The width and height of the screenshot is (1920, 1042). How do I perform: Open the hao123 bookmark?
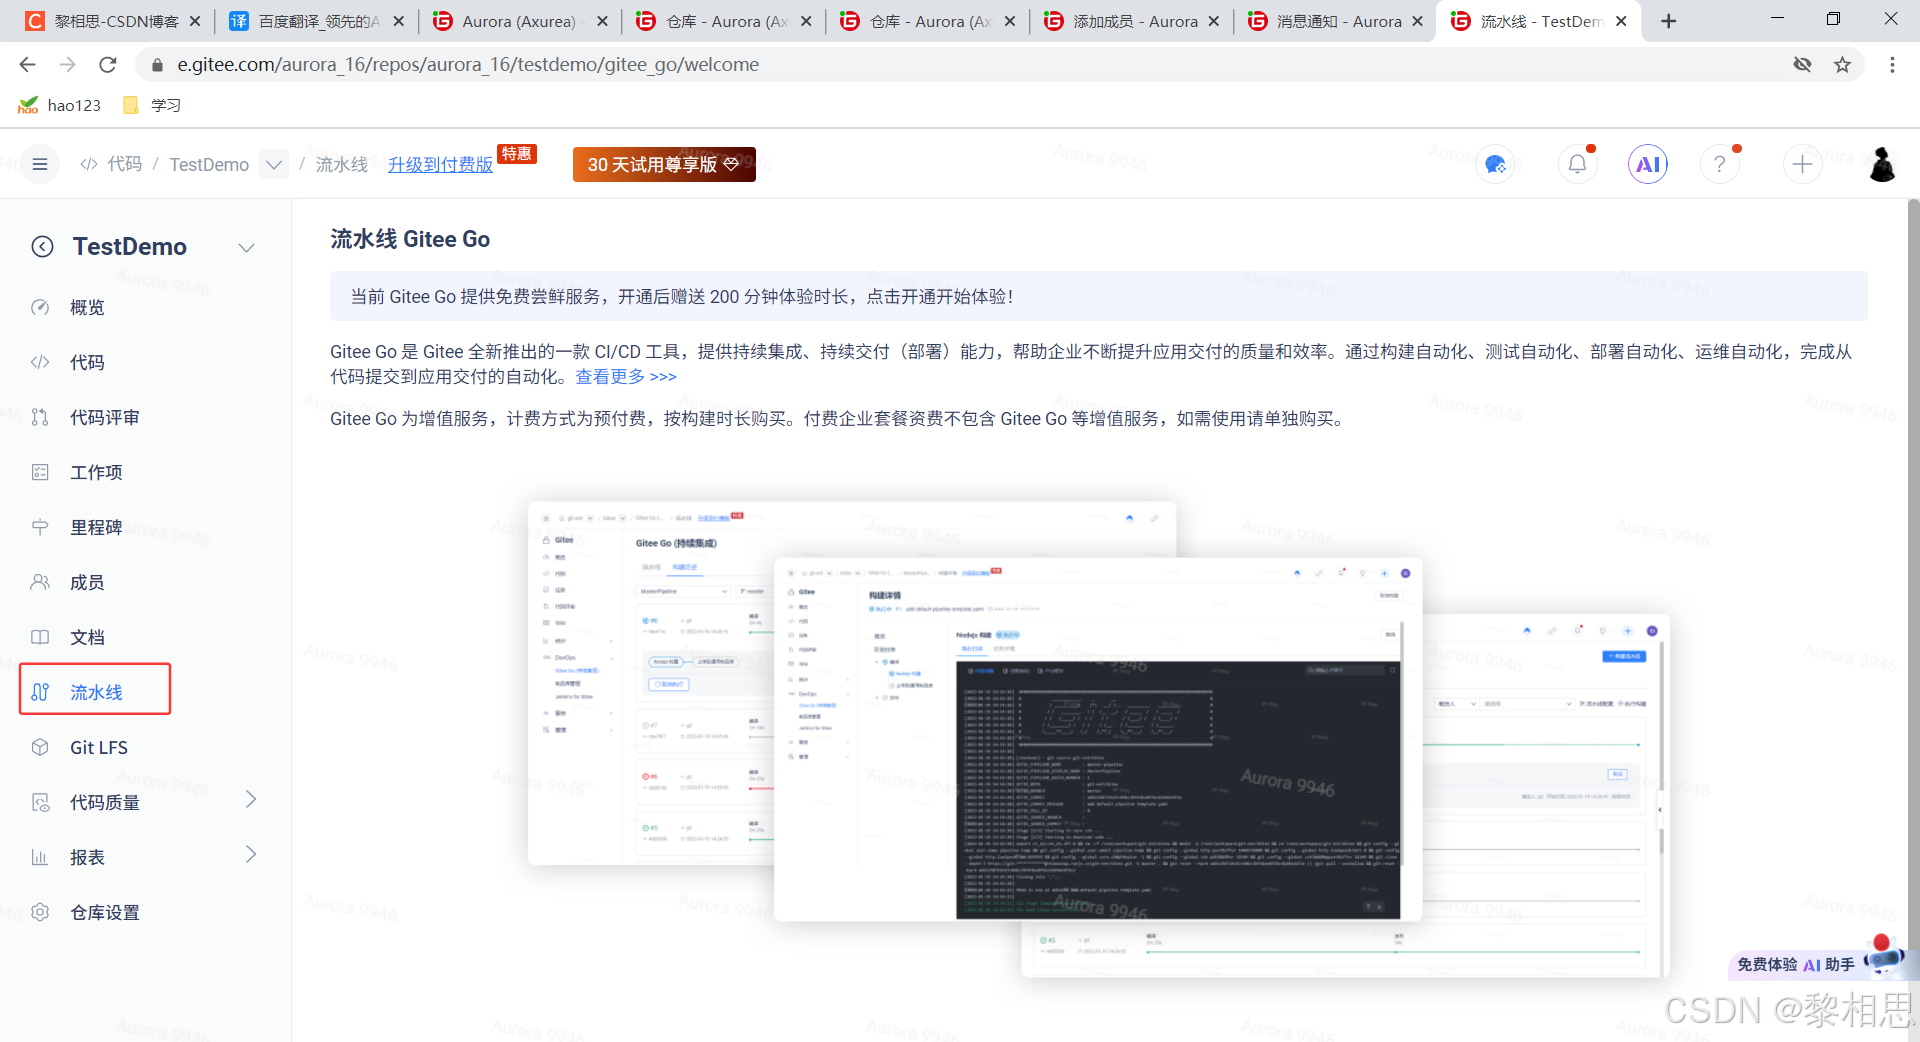click(60, 105)
